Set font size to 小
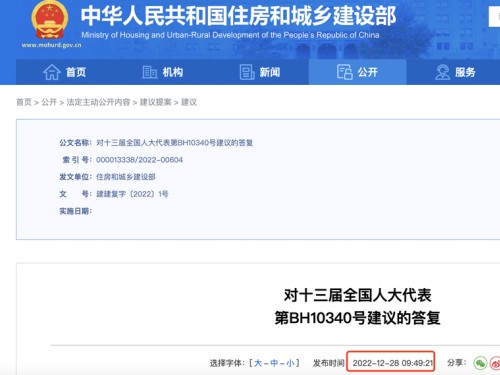Screen dimensions: 500x375 tap(290, 363)
